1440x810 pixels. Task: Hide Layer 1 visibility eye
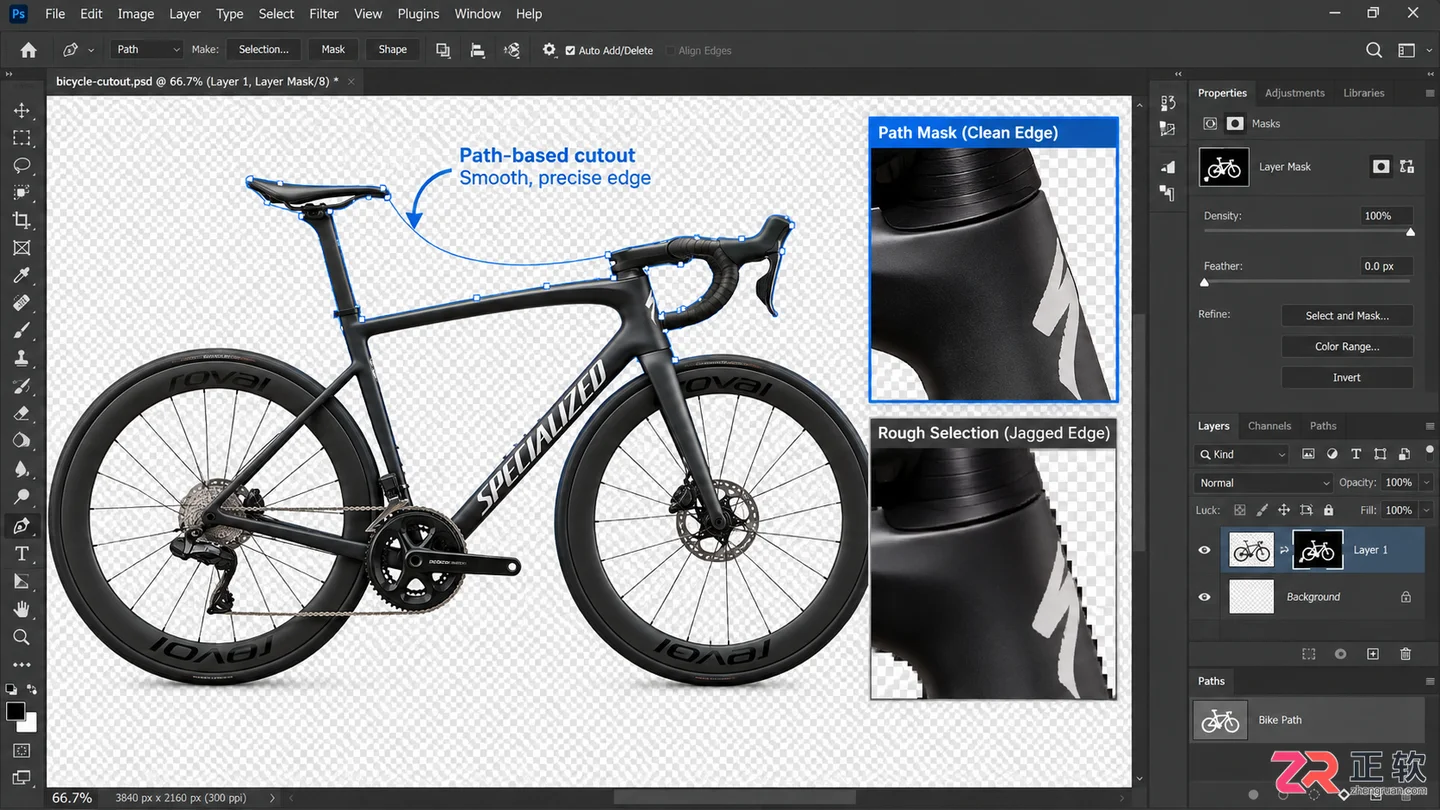[1204, 550]
